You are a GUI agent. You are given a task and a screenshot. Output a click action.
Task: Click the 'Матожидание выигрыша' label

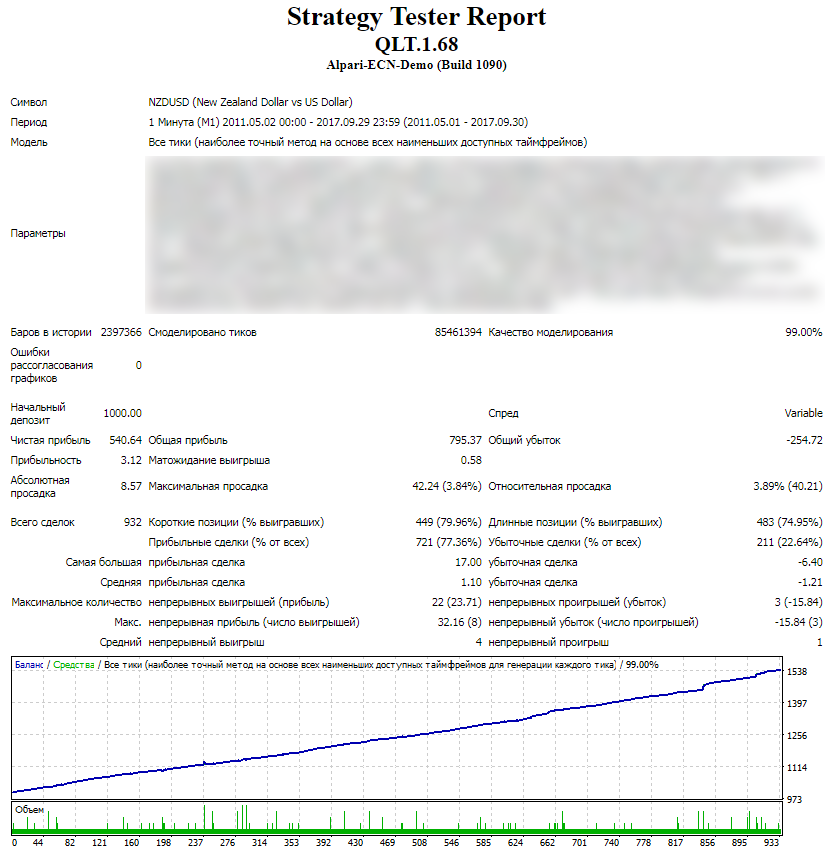coord(209,460)
